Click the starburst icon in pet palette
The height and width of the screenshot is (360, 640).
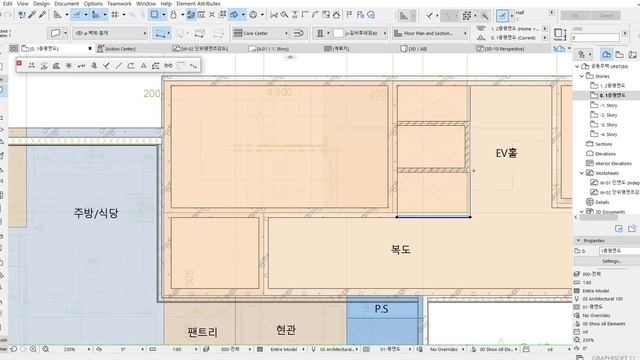[x=69, y=65]
